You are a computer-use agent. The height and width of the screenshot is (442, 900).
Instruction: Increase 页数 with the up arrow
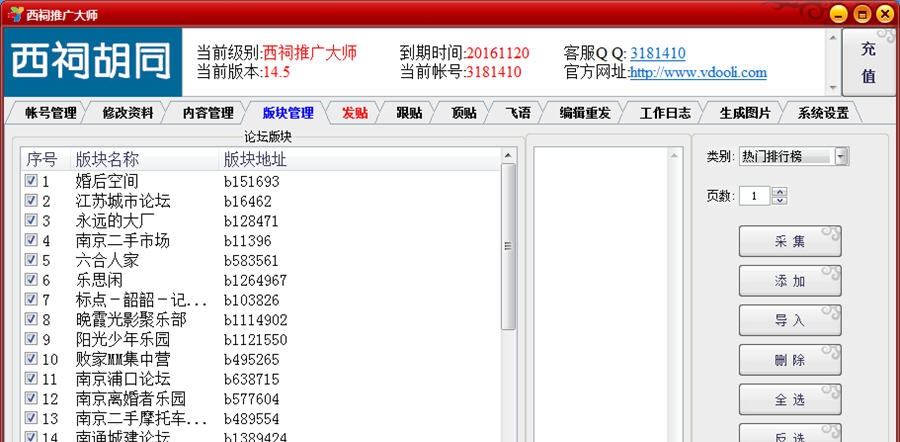(779, 192)
